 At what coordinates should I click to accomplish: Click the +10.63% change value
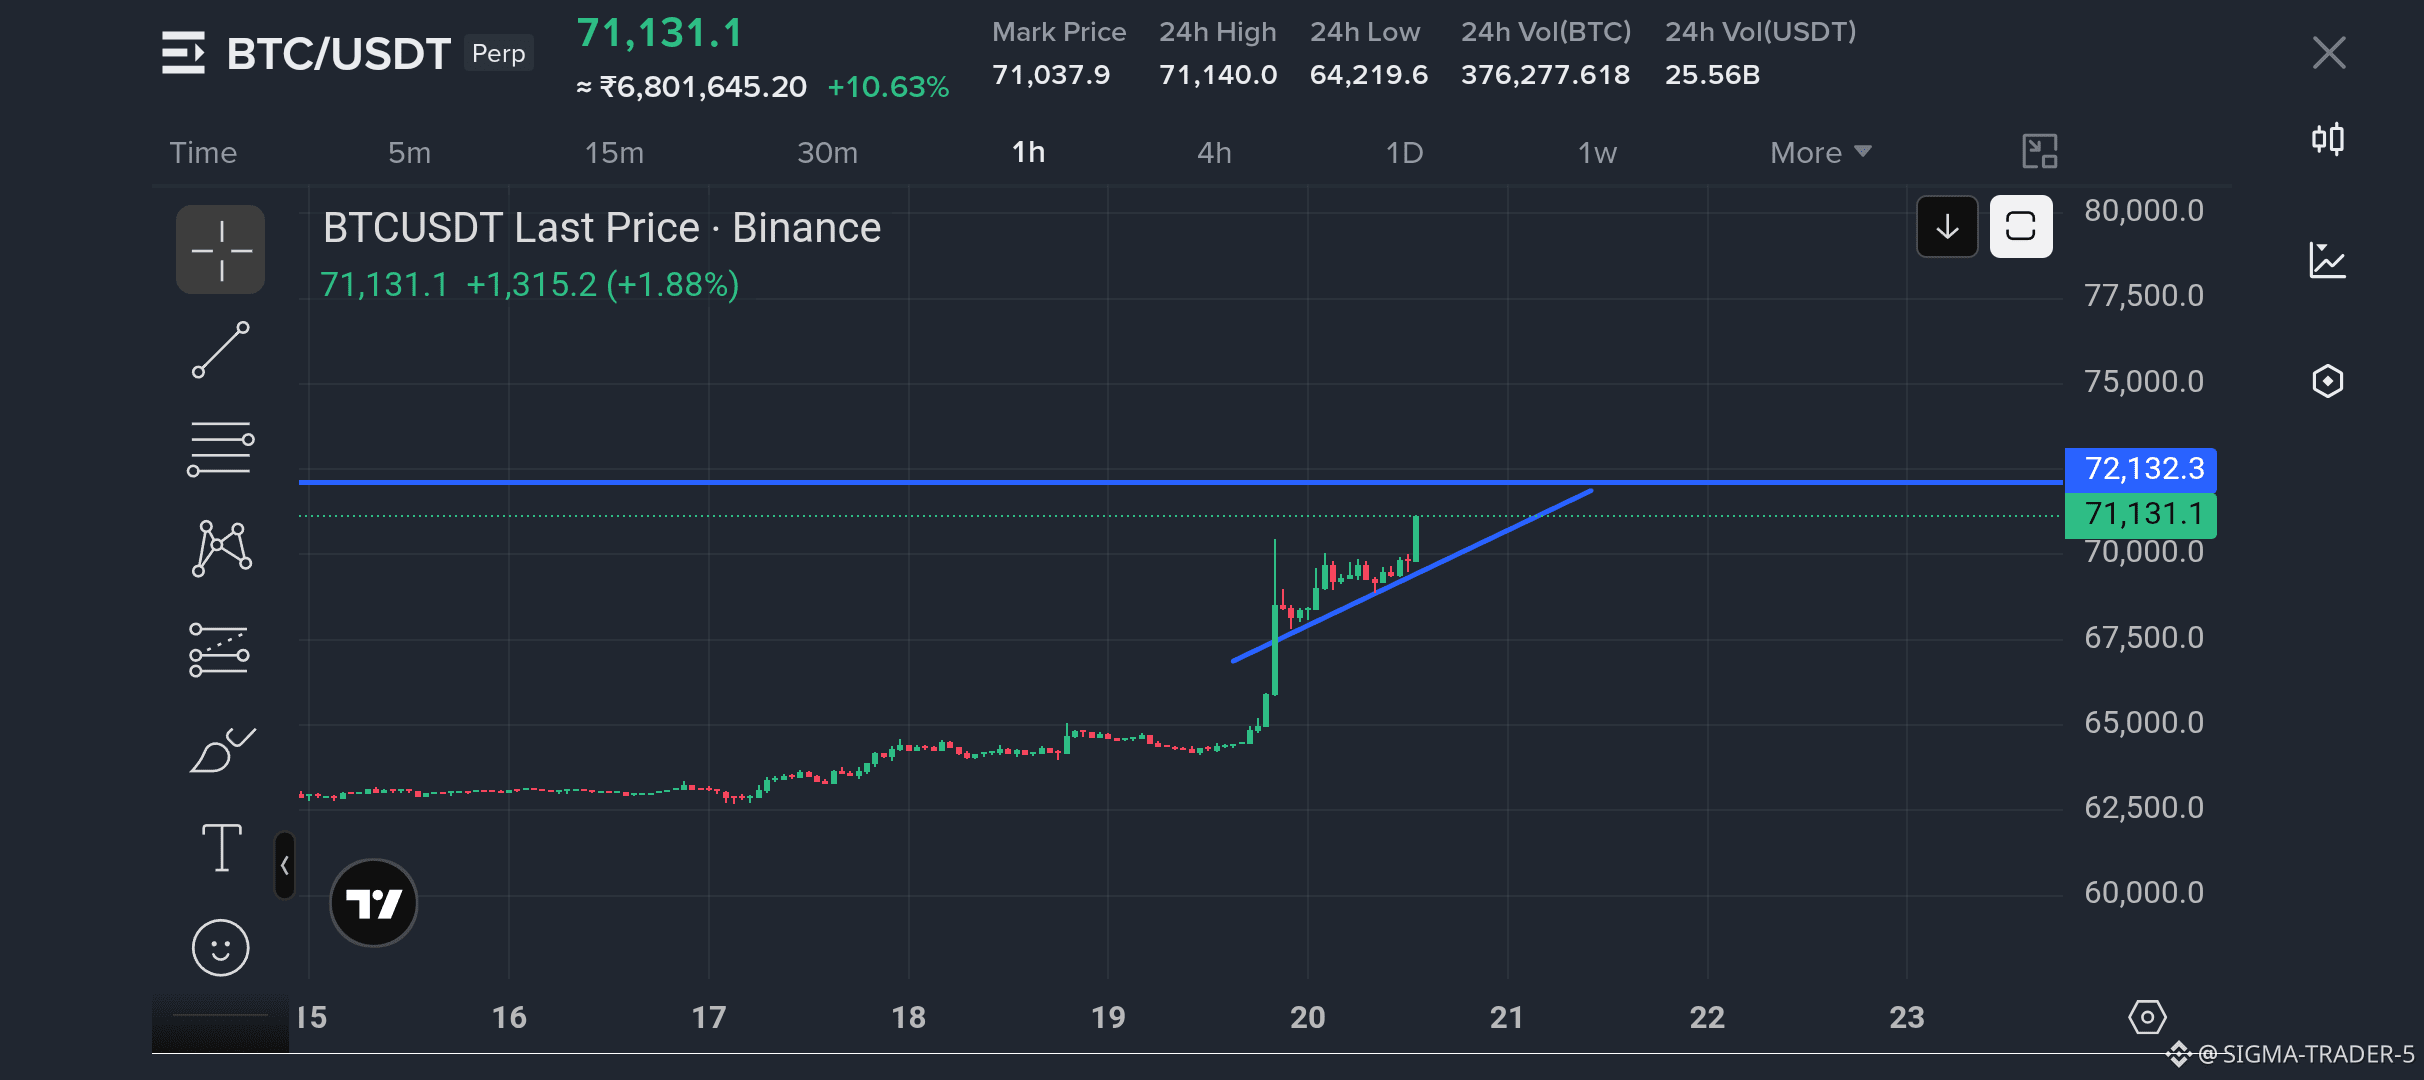[x=888, y=87]
